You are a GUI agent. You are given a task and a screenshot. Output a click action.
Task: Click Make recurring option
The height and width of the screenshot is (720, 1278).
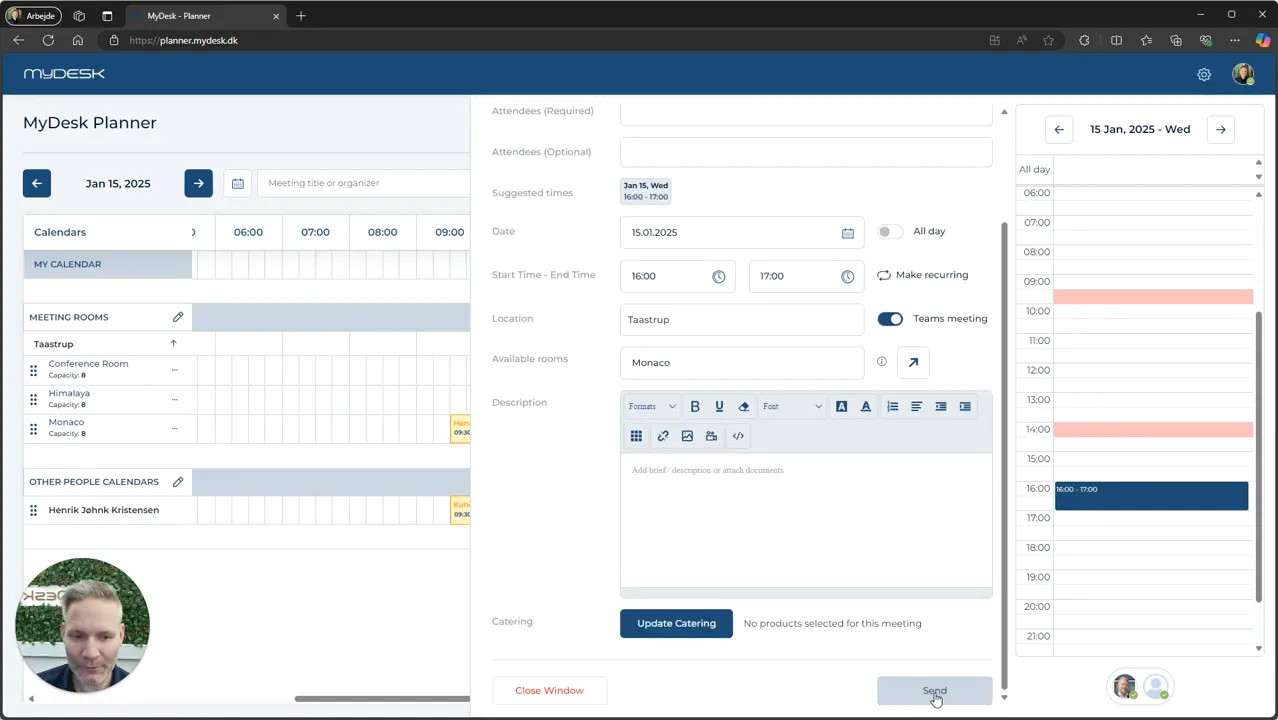click(x=923, y=275)
